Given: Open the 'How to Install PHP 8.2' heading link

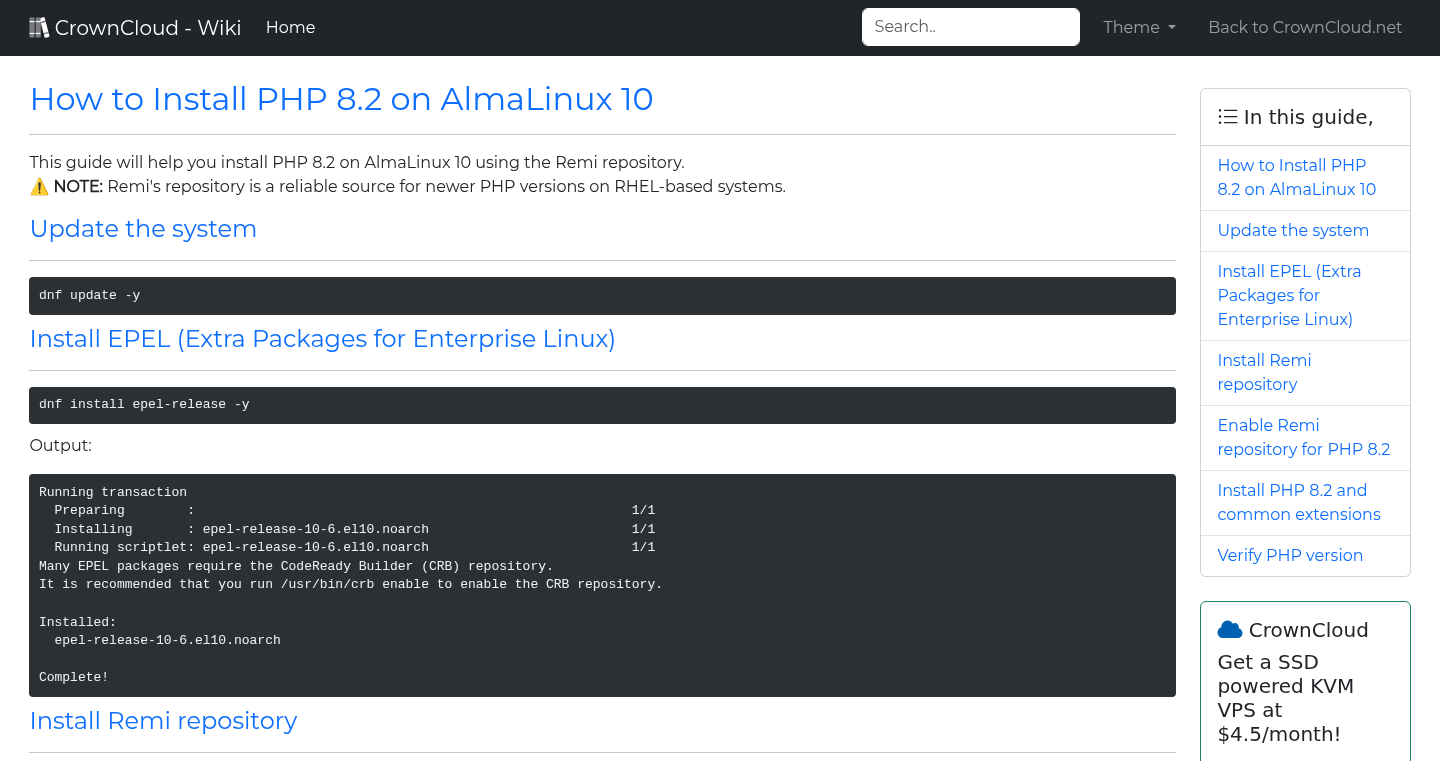Looking at the screenshot, I should 341,99.
